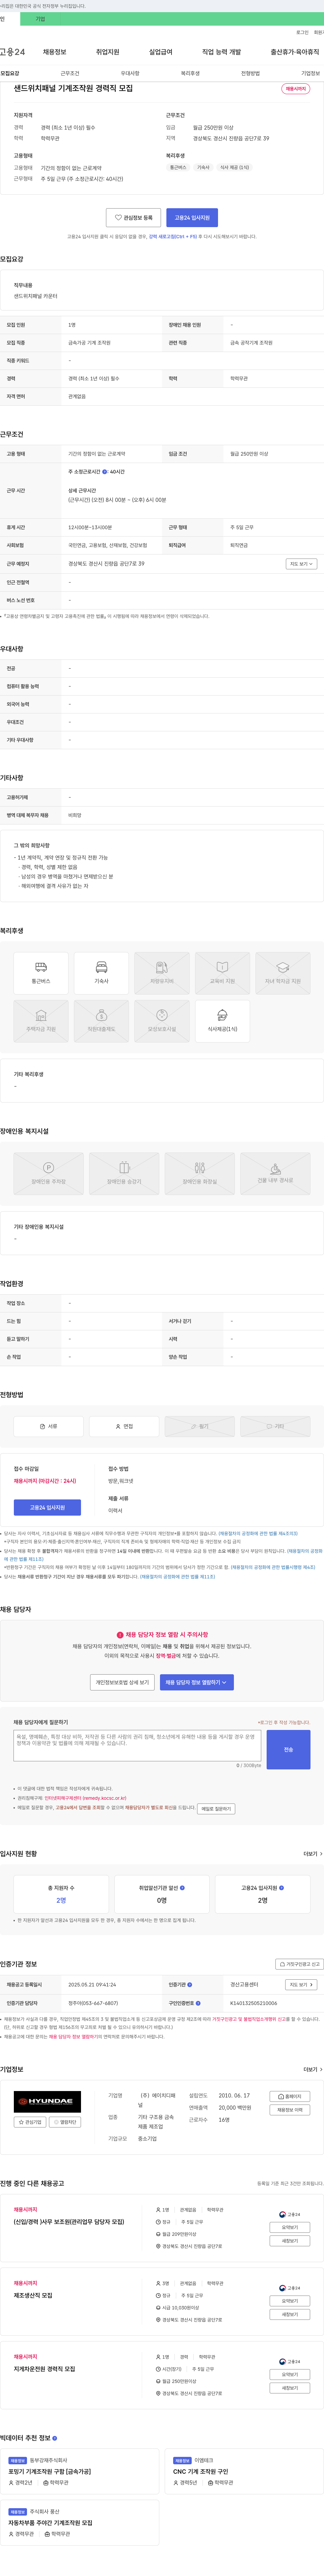Image resolution: width=324 pixels, height=2576 pixels.
Task: Click info icon beside 고용24 입사지원 count
Action: (281, 1888)
